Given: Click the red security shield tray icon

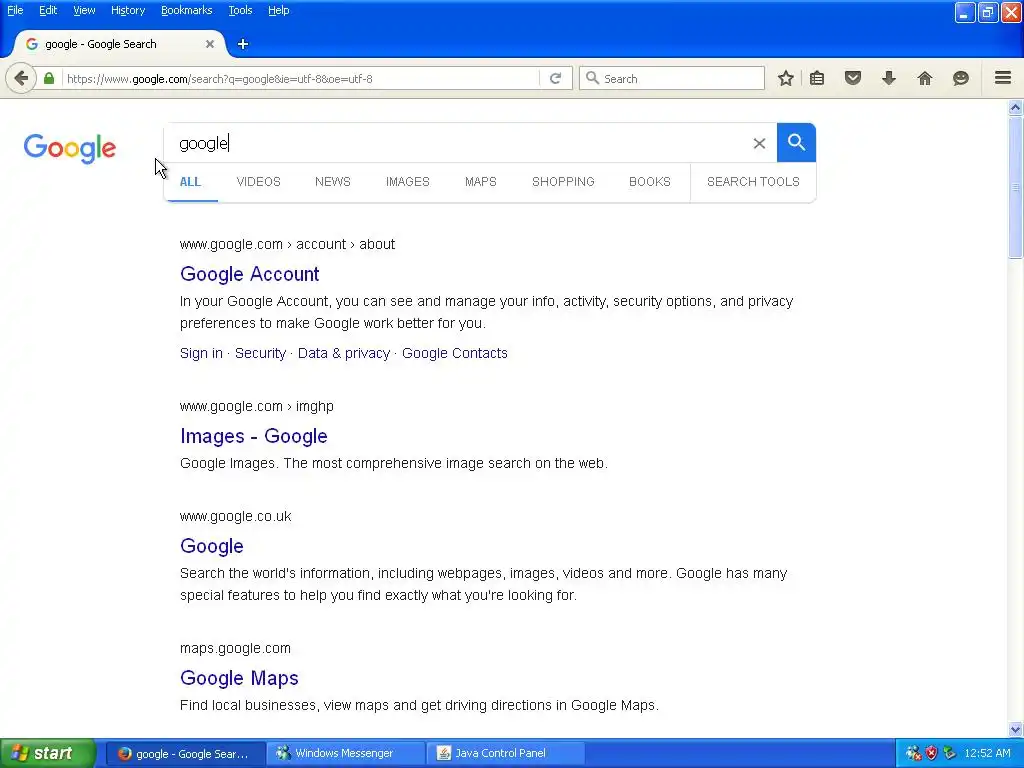Looking at the screenshot, I should (931, 753).
